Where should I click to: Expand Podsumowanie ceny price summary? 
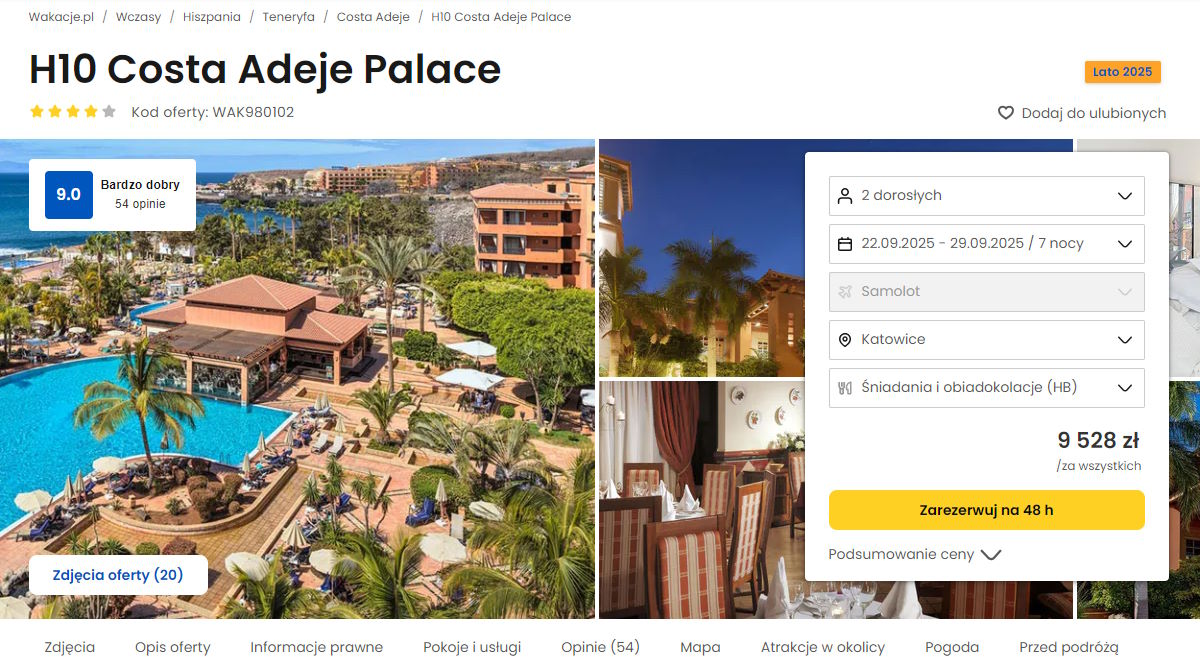tap(915, 554)
